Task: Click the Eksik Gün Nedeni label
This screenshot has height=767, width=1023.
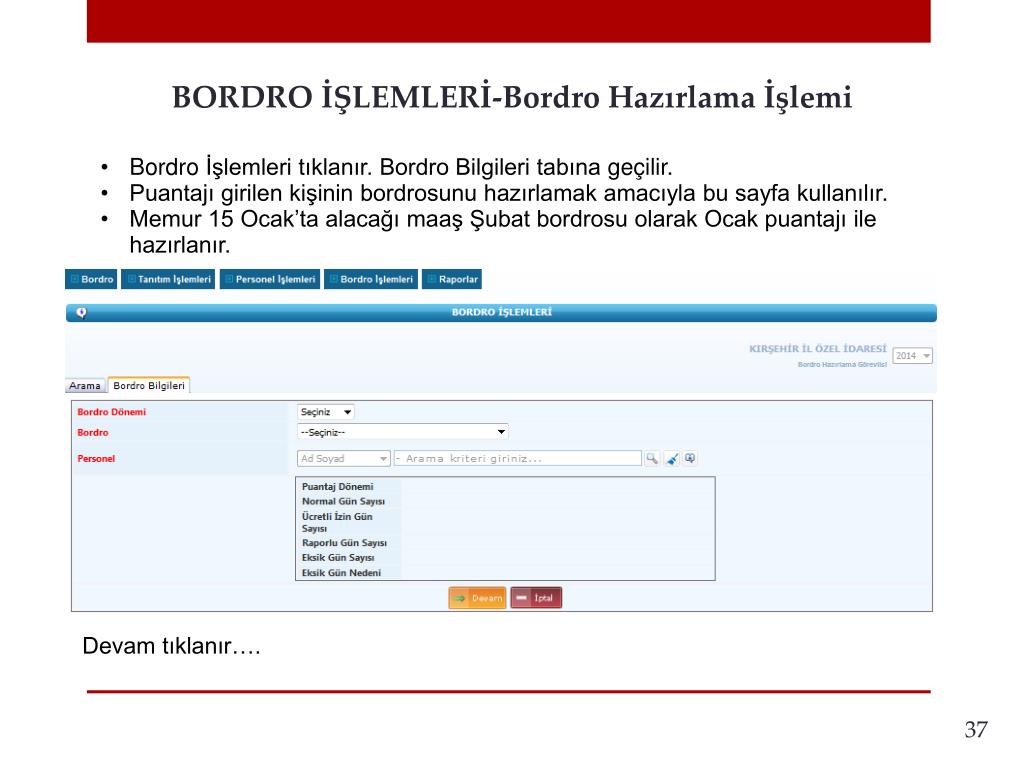Action: (x=341, y=573)
